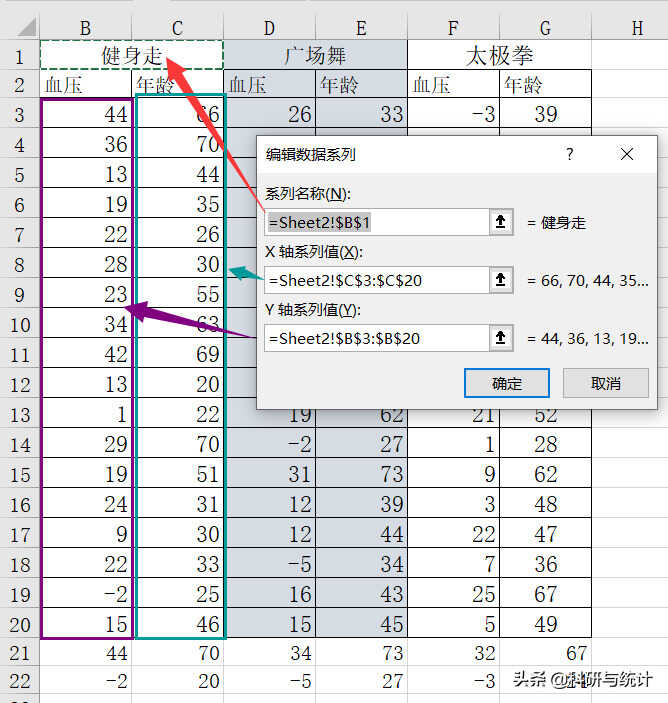Select column E header

pyautogui.click(x=361, y=28)
